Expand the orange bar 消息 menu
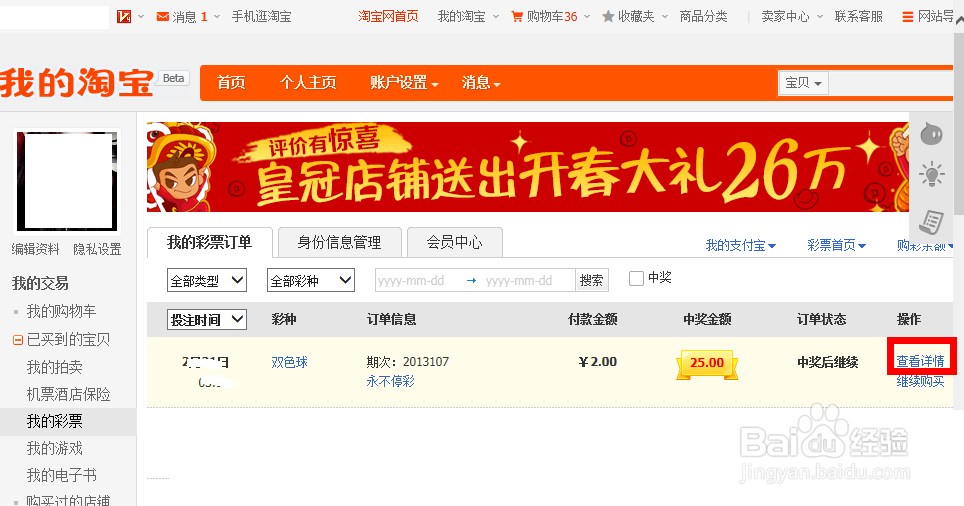The image size is (964, 506). click(x=481, y=82)
